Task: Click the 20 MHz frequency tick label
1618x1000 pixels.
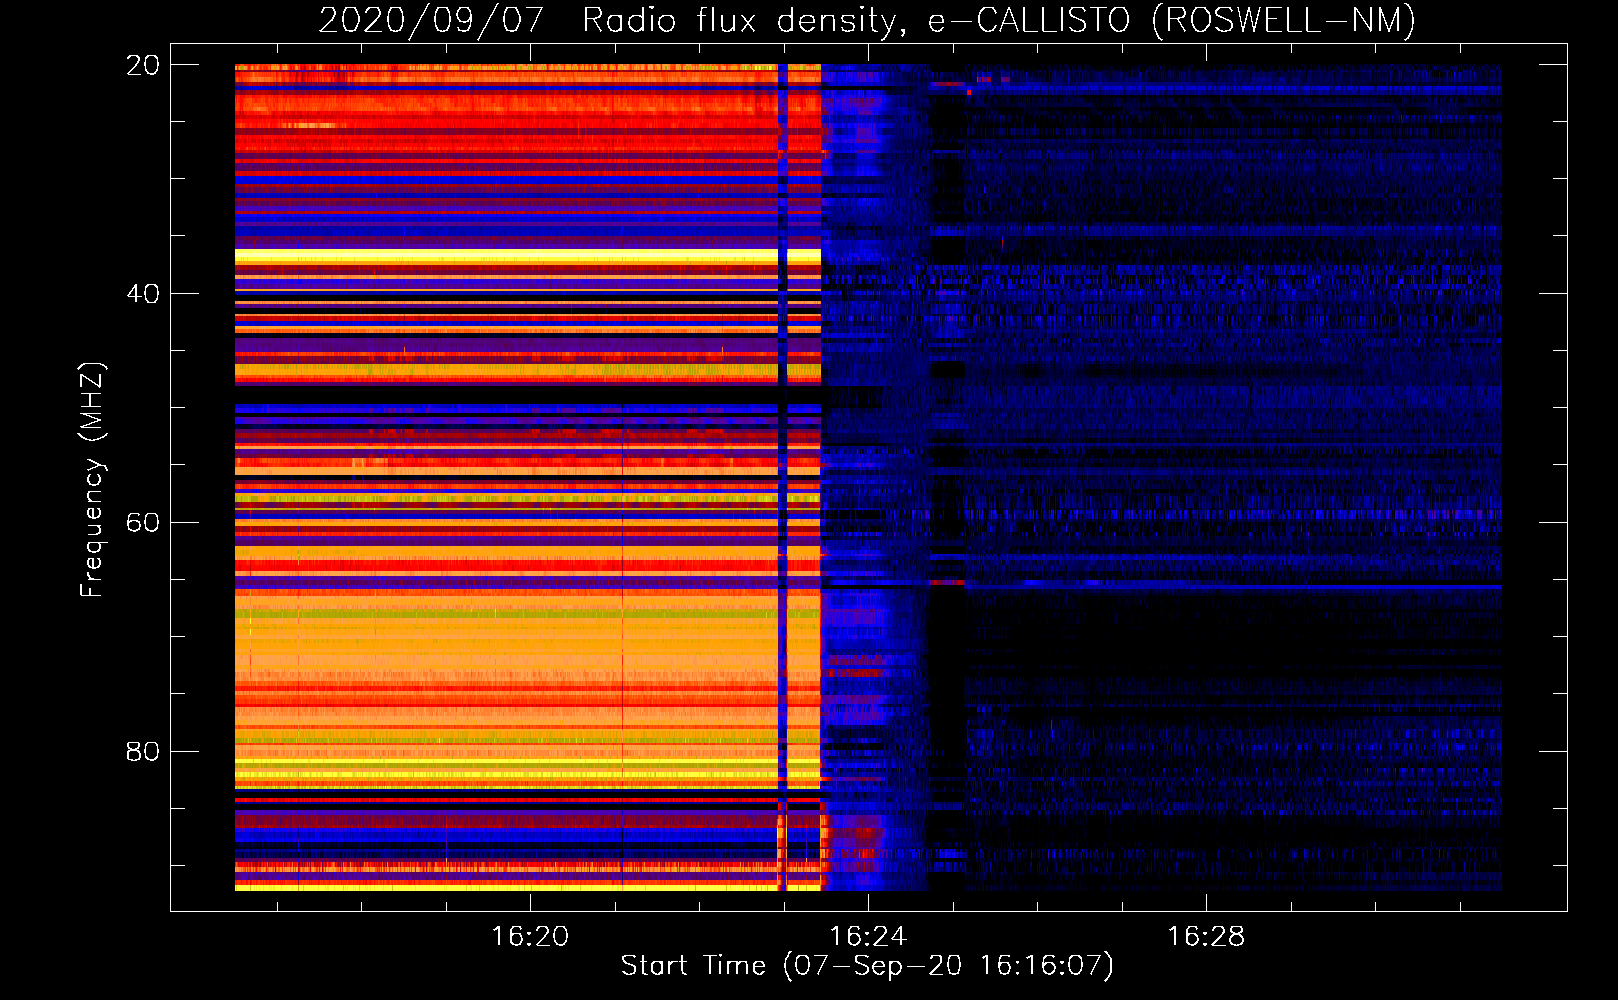Action: 143,65
